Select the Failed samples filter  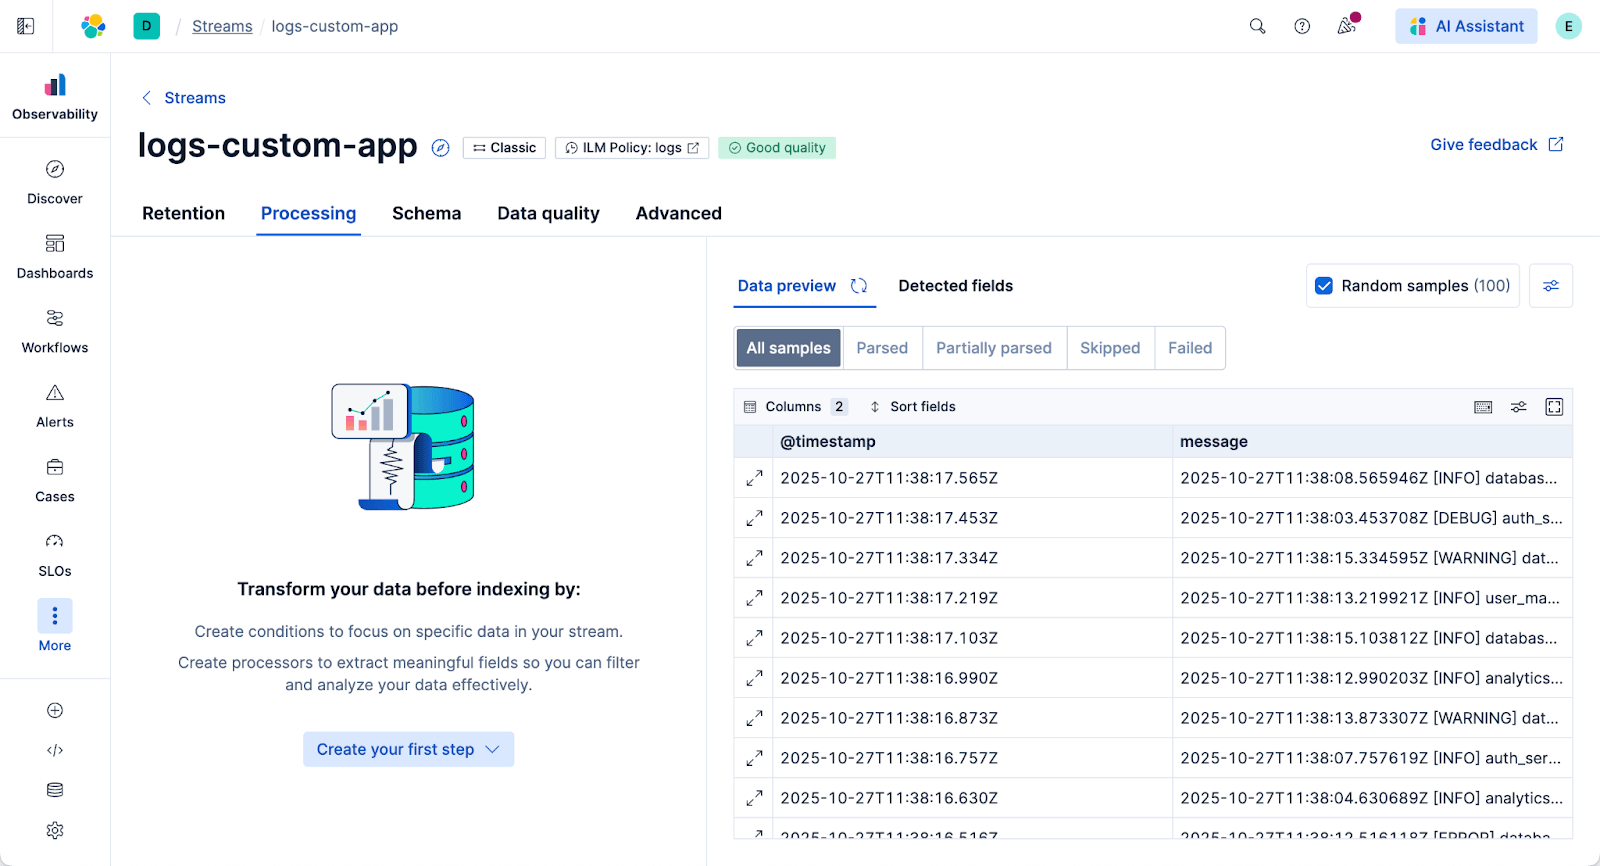coord(1189,348)
